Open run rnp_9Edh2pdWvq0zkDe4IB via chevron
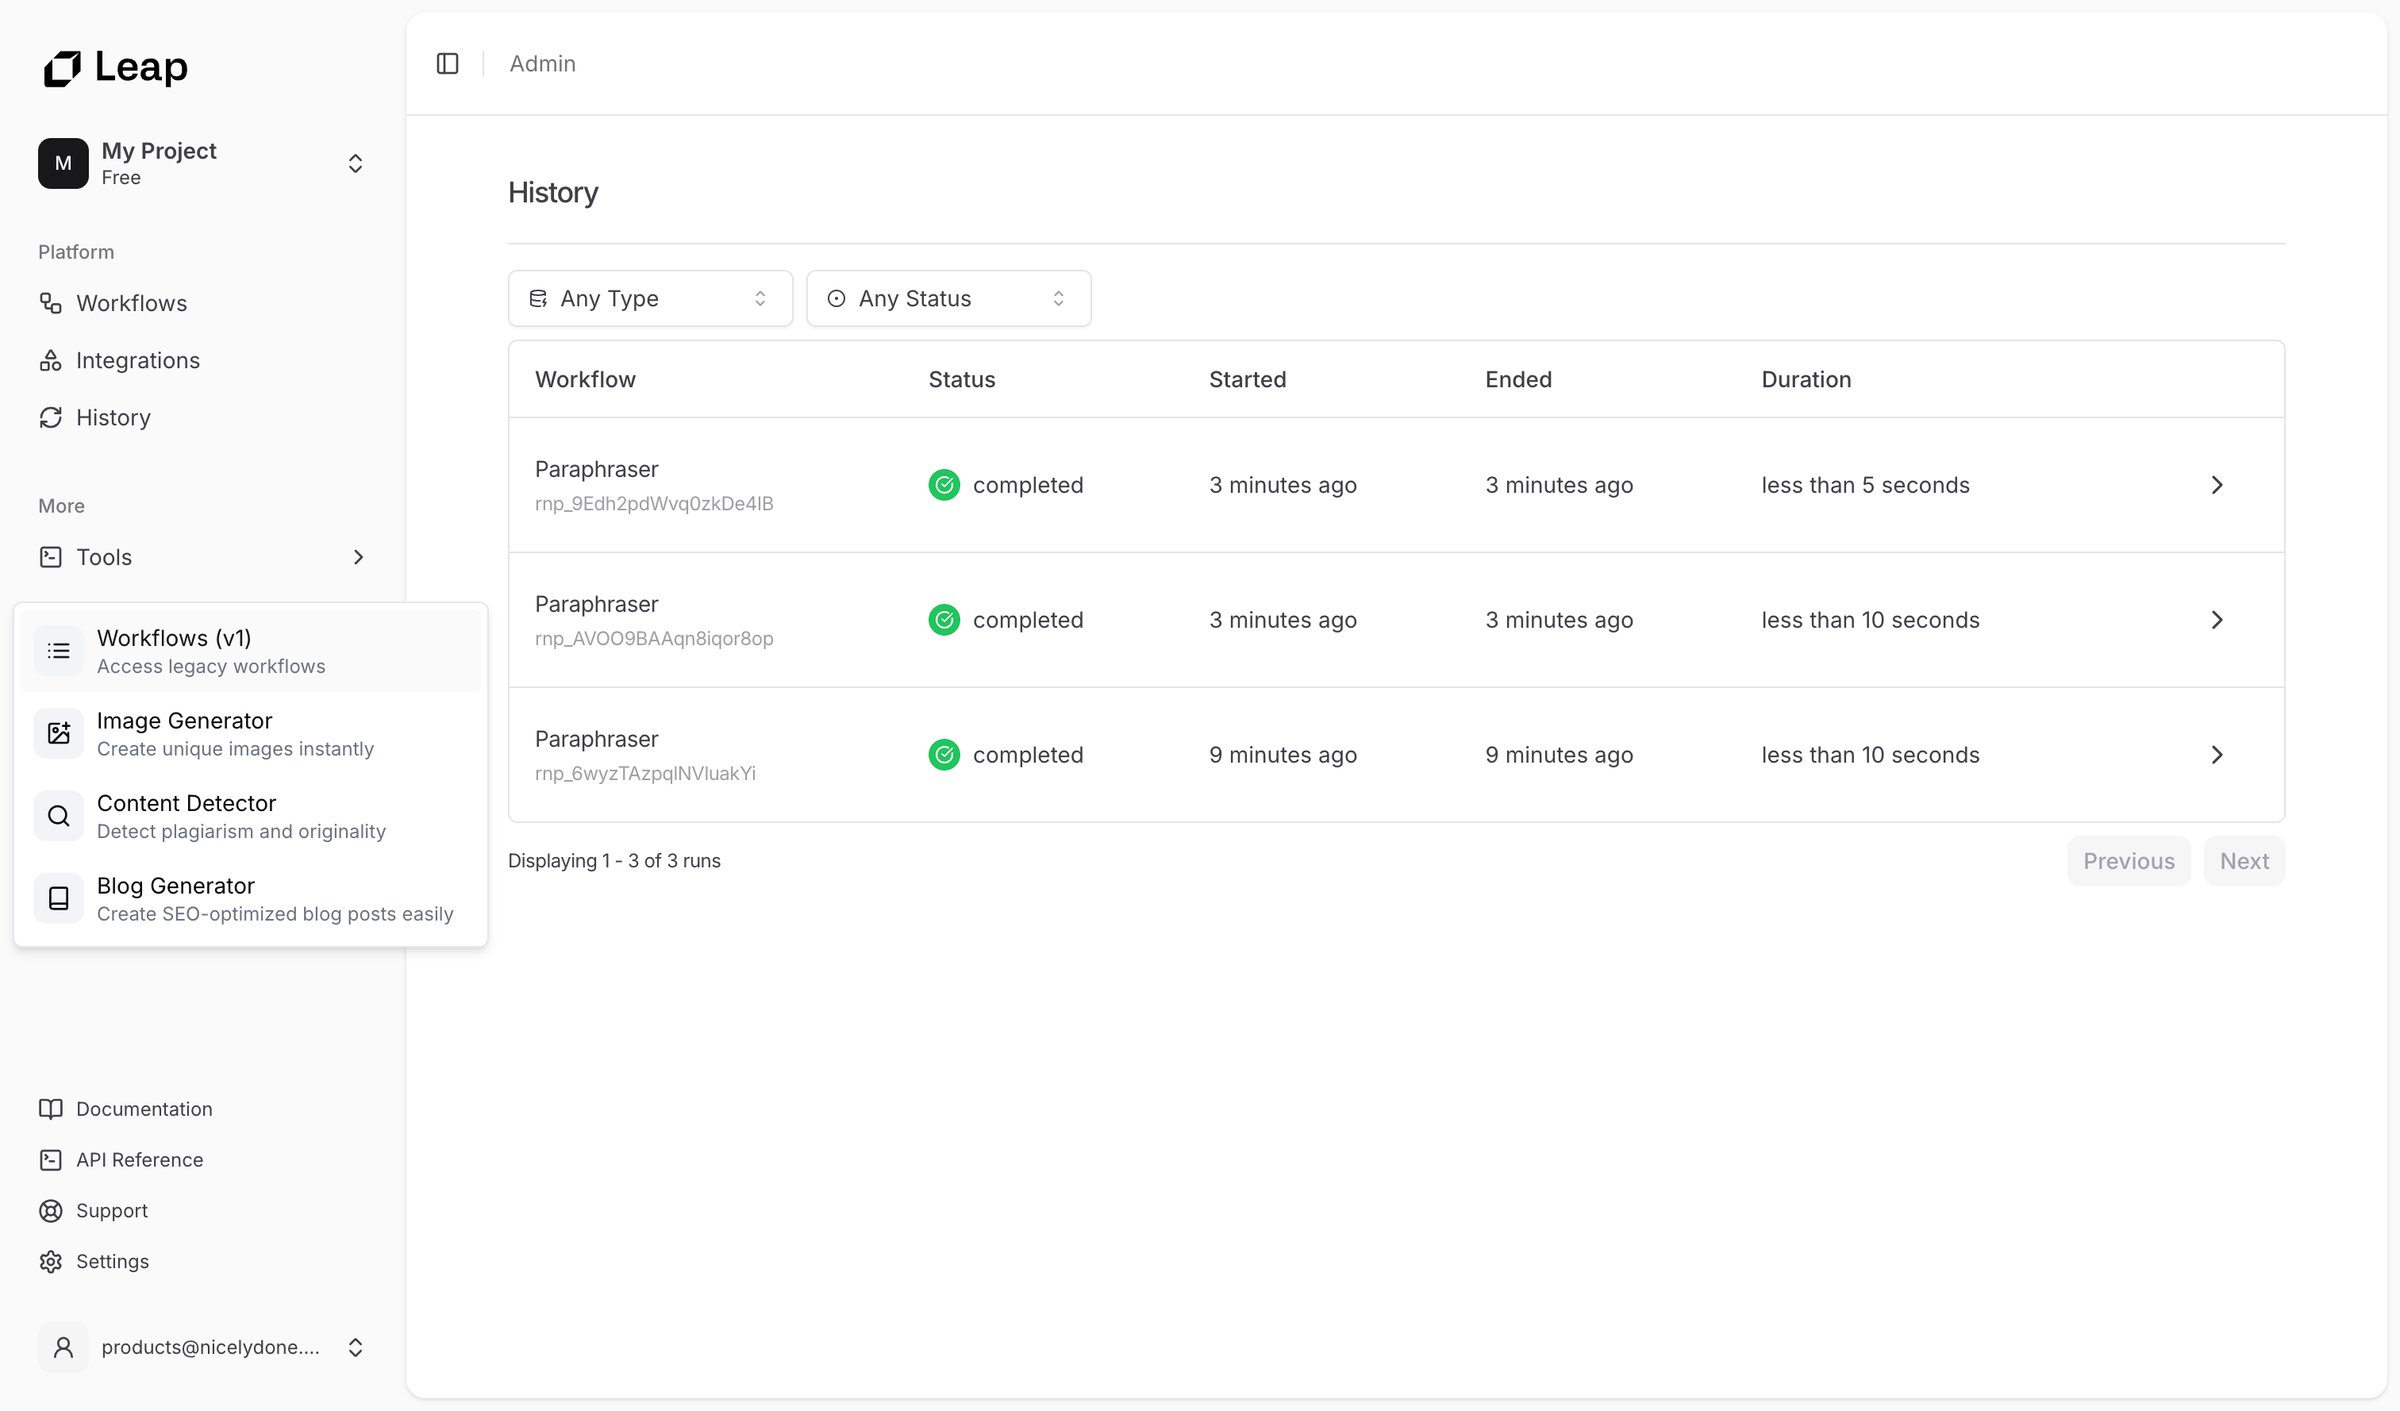 click(2217, 485)
